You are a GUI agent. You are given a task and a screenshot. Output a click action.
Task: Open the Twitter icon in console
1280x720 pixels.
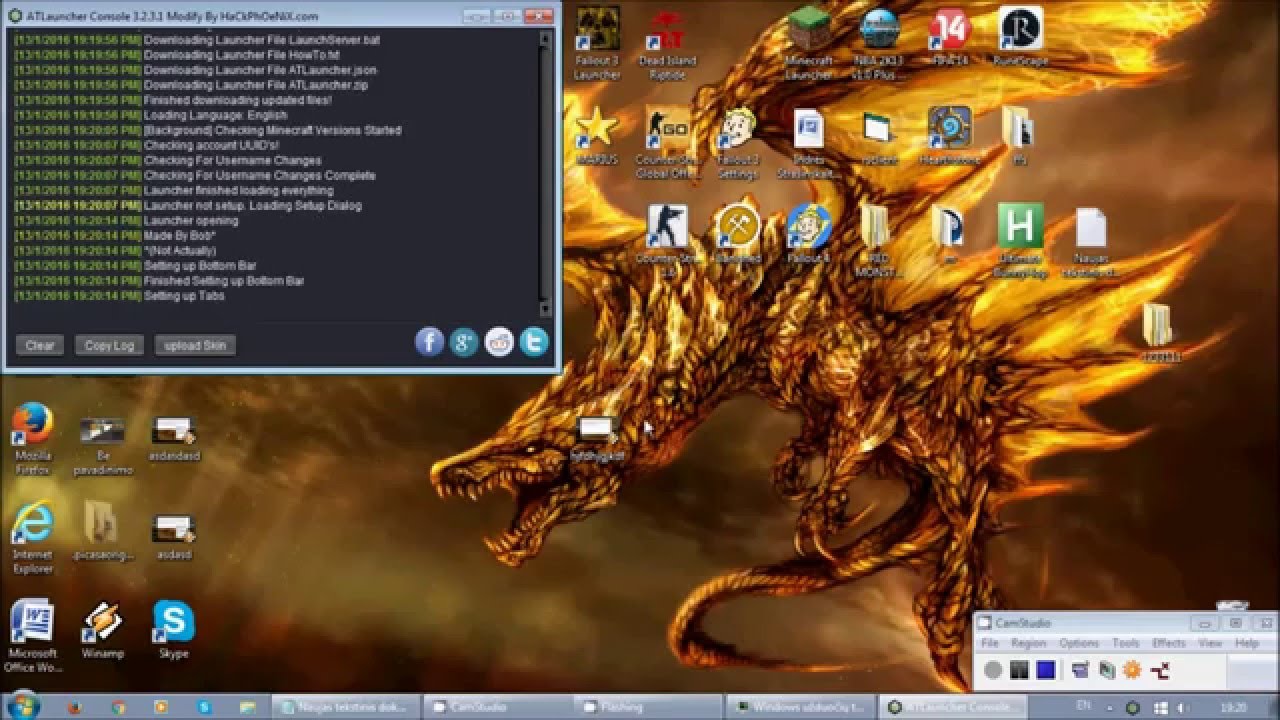pos(534,342)
